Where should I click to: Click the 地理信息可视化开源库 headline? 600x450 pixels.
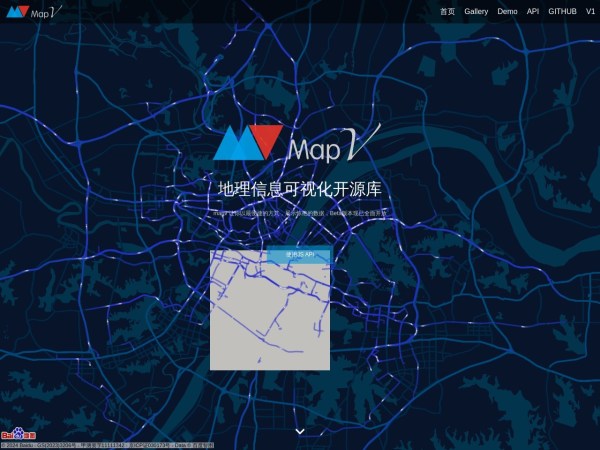click(x=300, y=189)
